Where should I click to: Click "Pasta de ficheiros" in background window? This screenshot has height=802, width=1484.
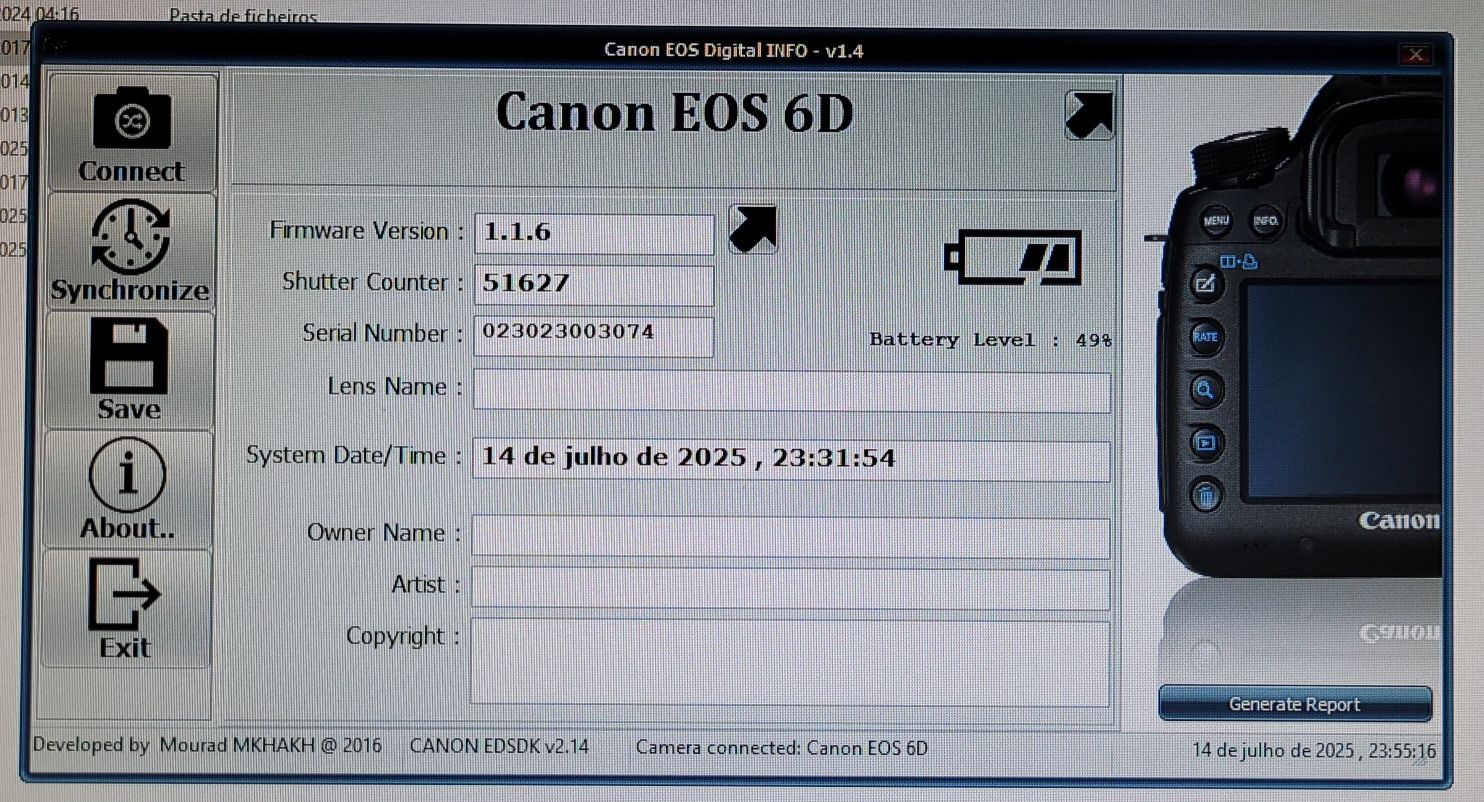point(244,16)
